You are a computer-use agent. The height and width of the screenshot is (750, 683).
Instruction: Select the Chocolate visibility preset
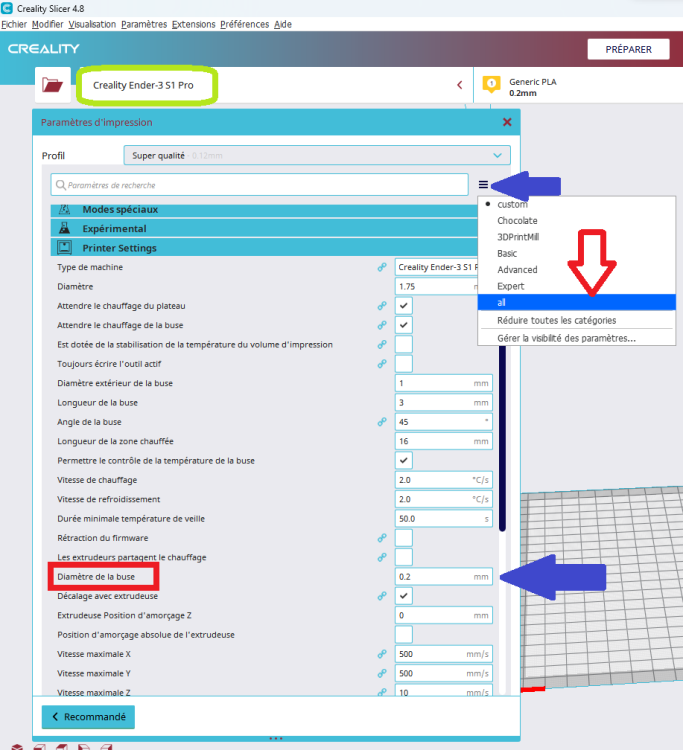pyautogui.click(x=576, y=221)
